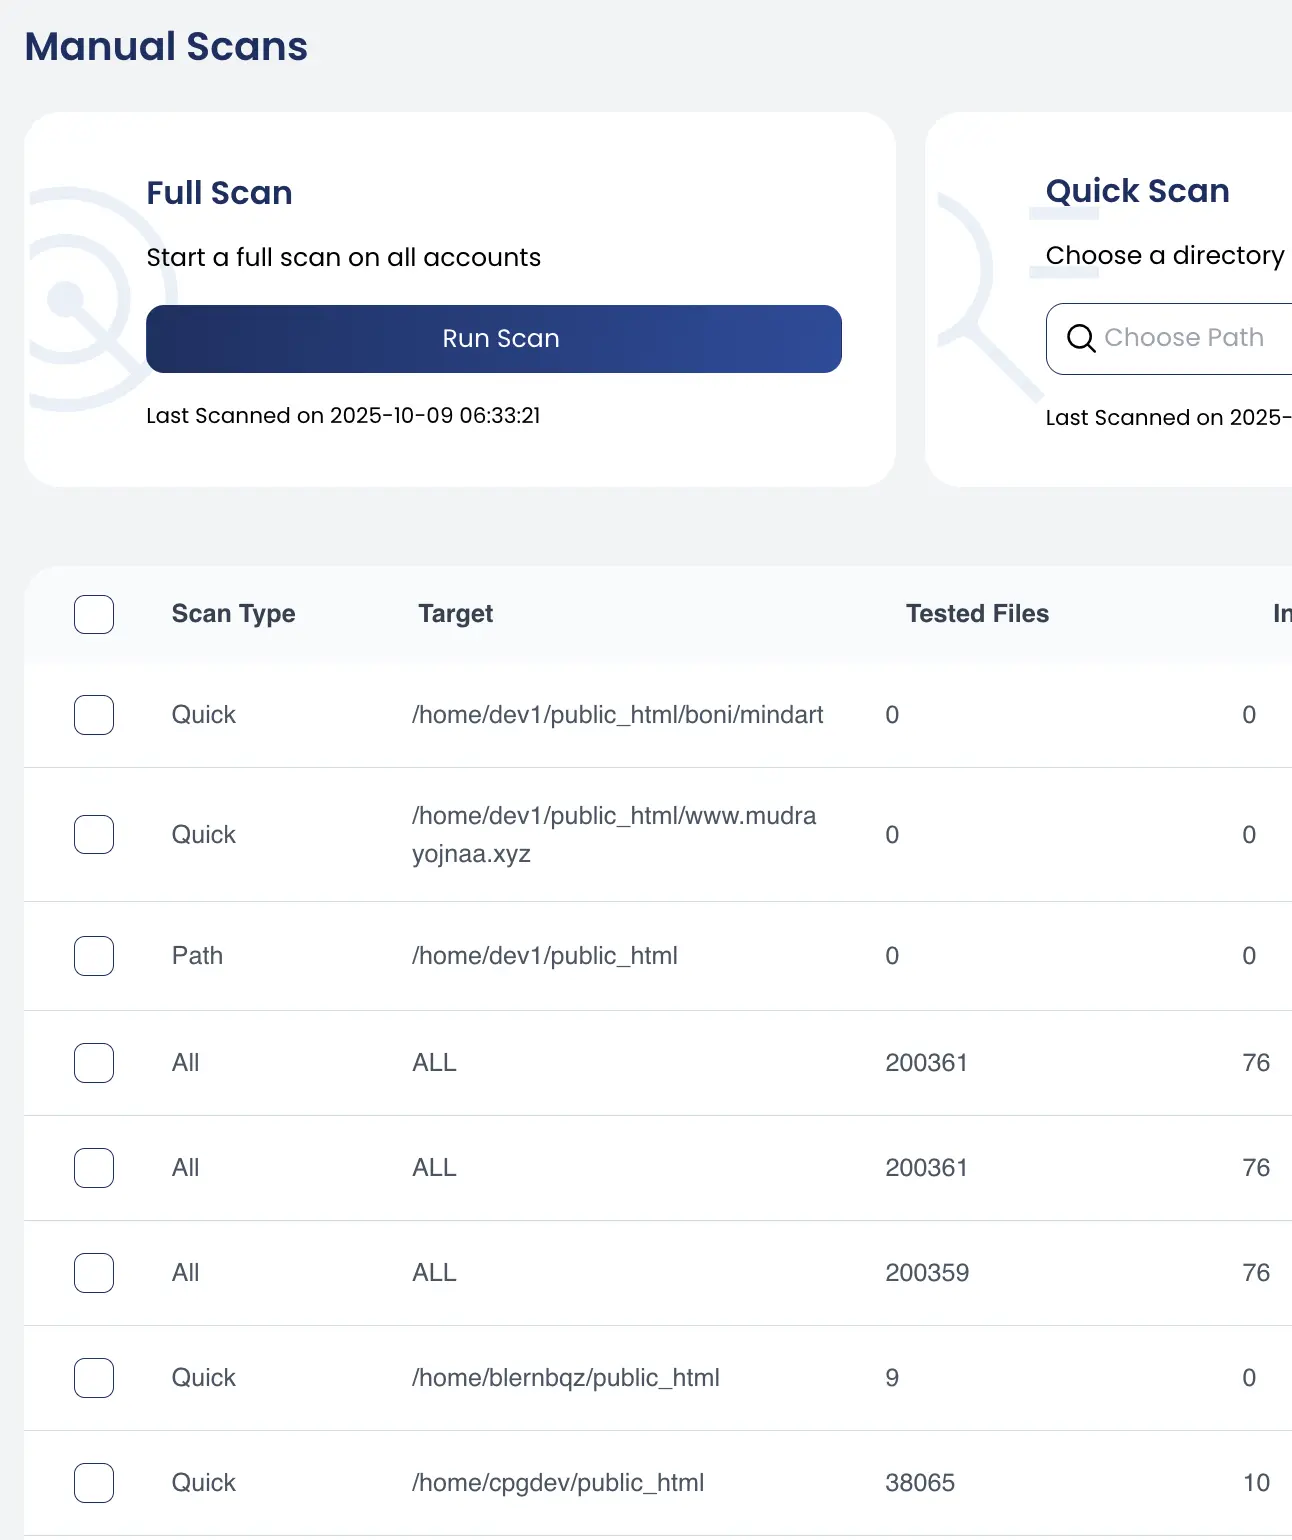The image size is (1292, 1540).
Task: Select checkbox for www.mudrayojnaa.xyz scan row
Action: click(x=94, y=834)
